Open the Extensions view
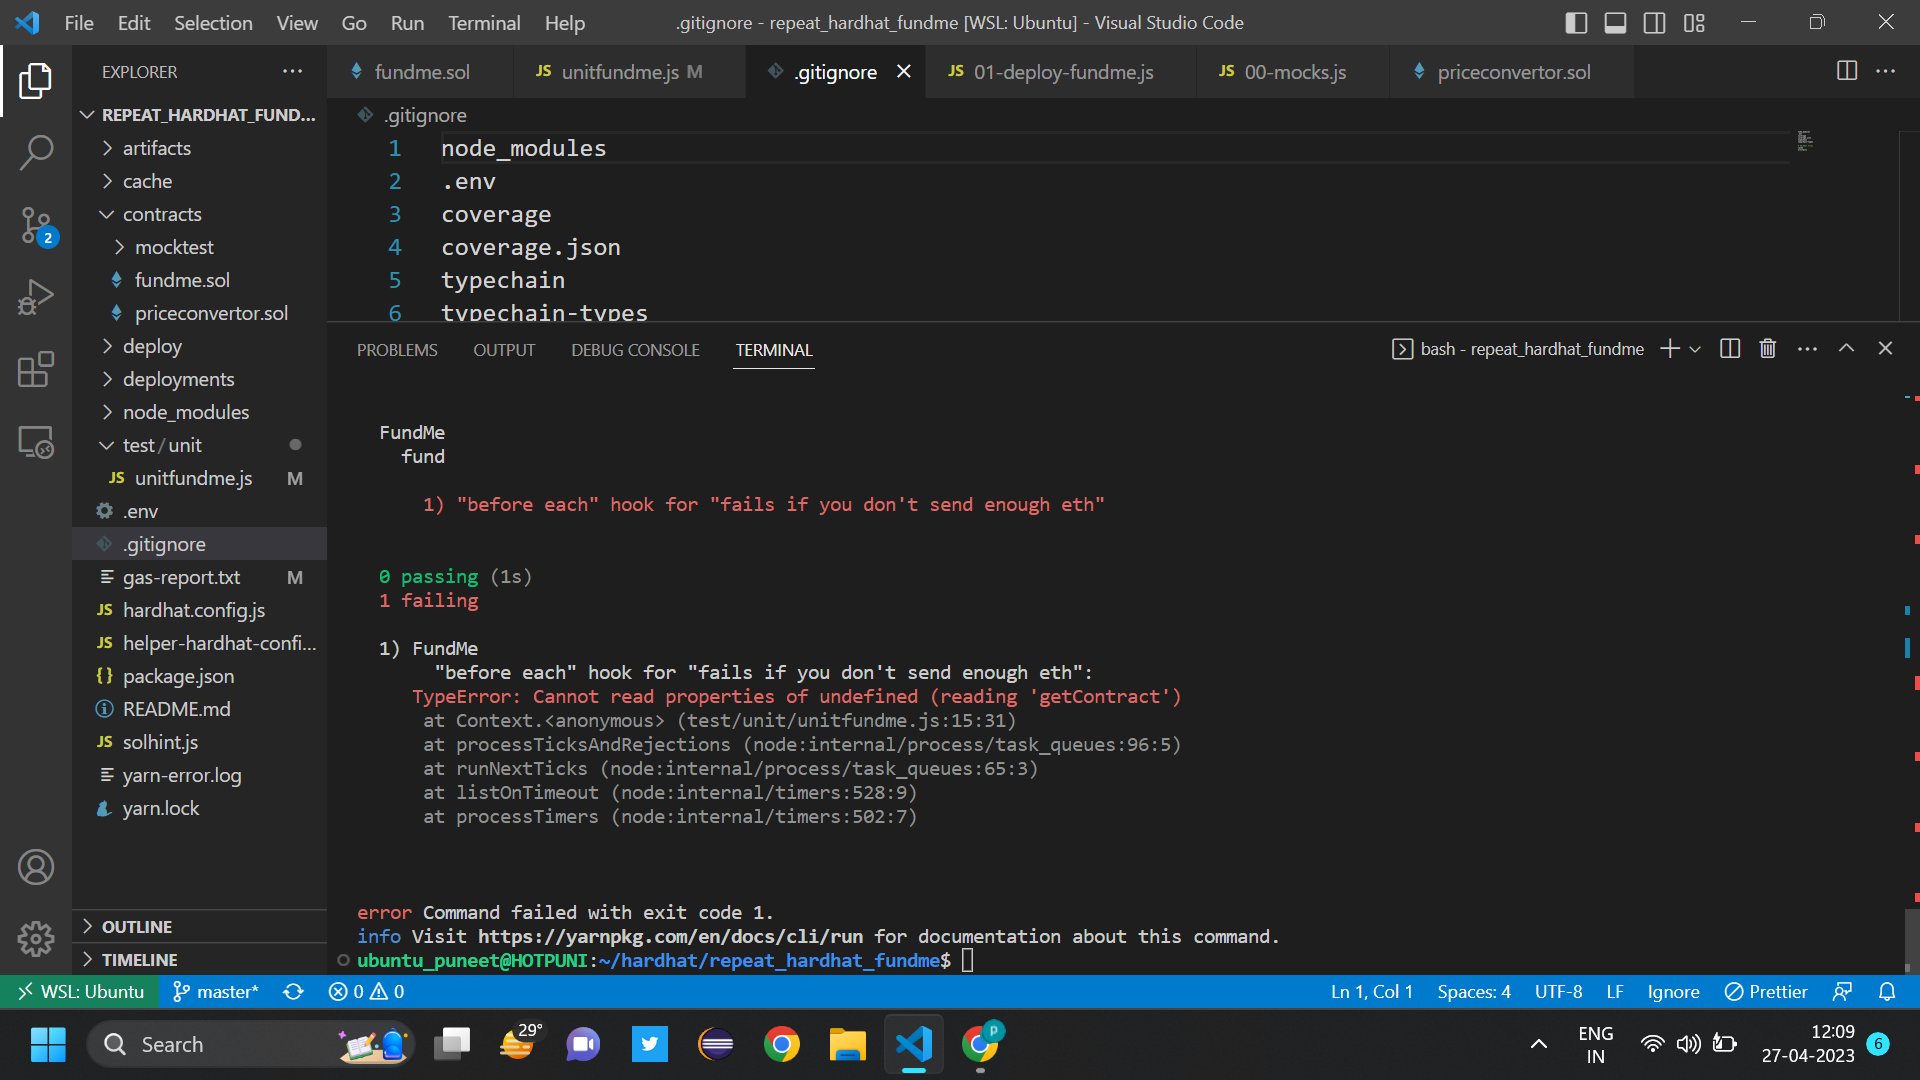 pos(36,369)
